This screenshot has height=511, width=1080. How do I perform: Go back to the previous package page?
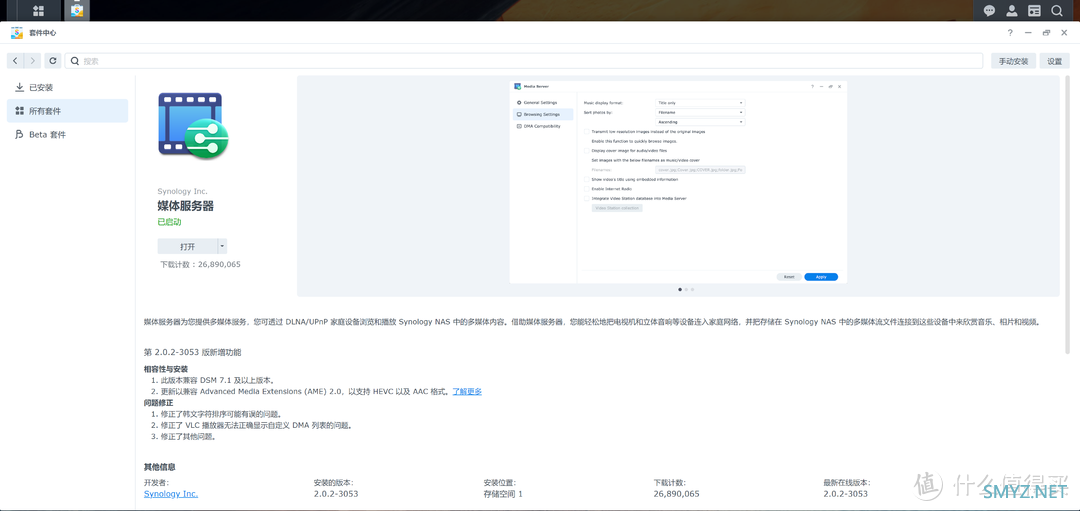click(15, 61)
